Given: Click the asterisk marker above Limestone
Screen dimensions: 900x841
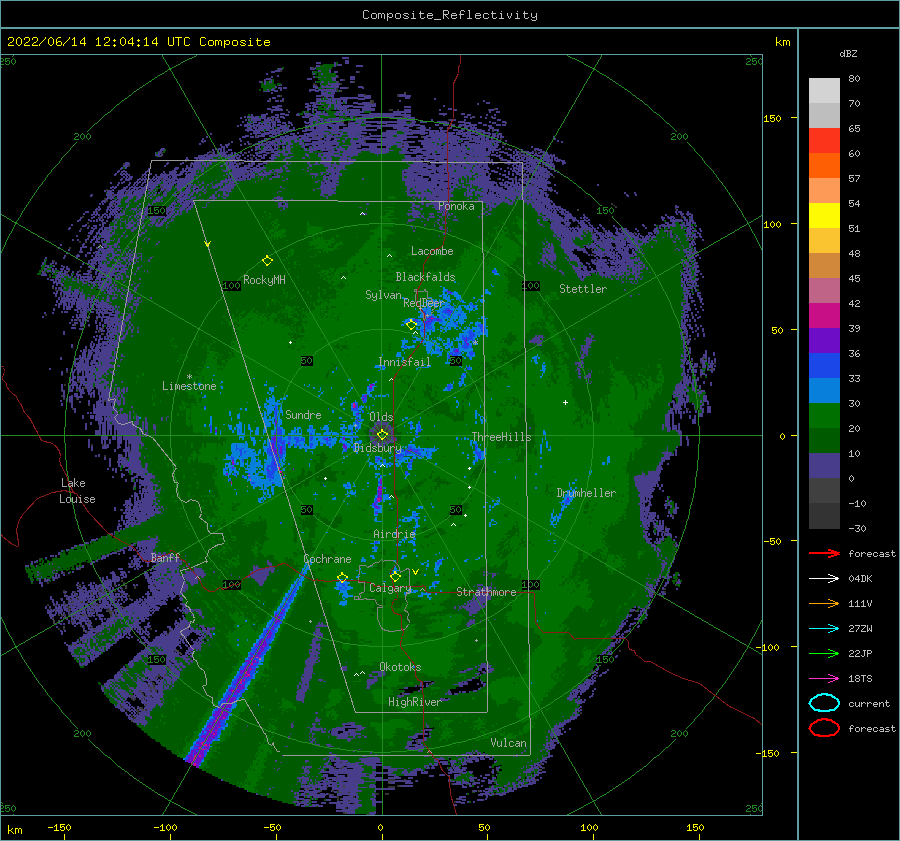Looking at the screenshot, I should [189, 377].
